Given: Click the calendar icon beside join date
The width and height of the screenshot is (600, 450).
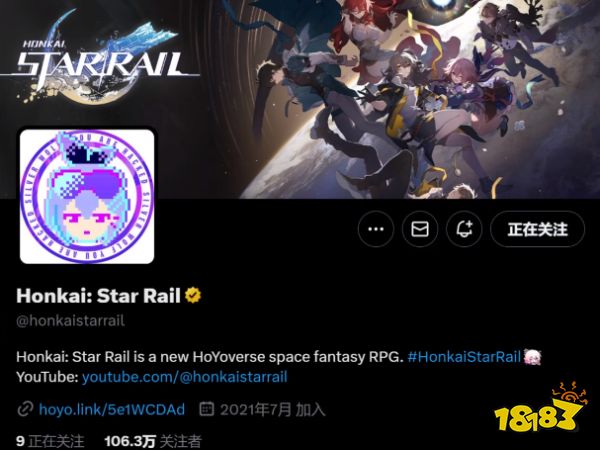Looking at the screenshot, I should coord(207,409).
